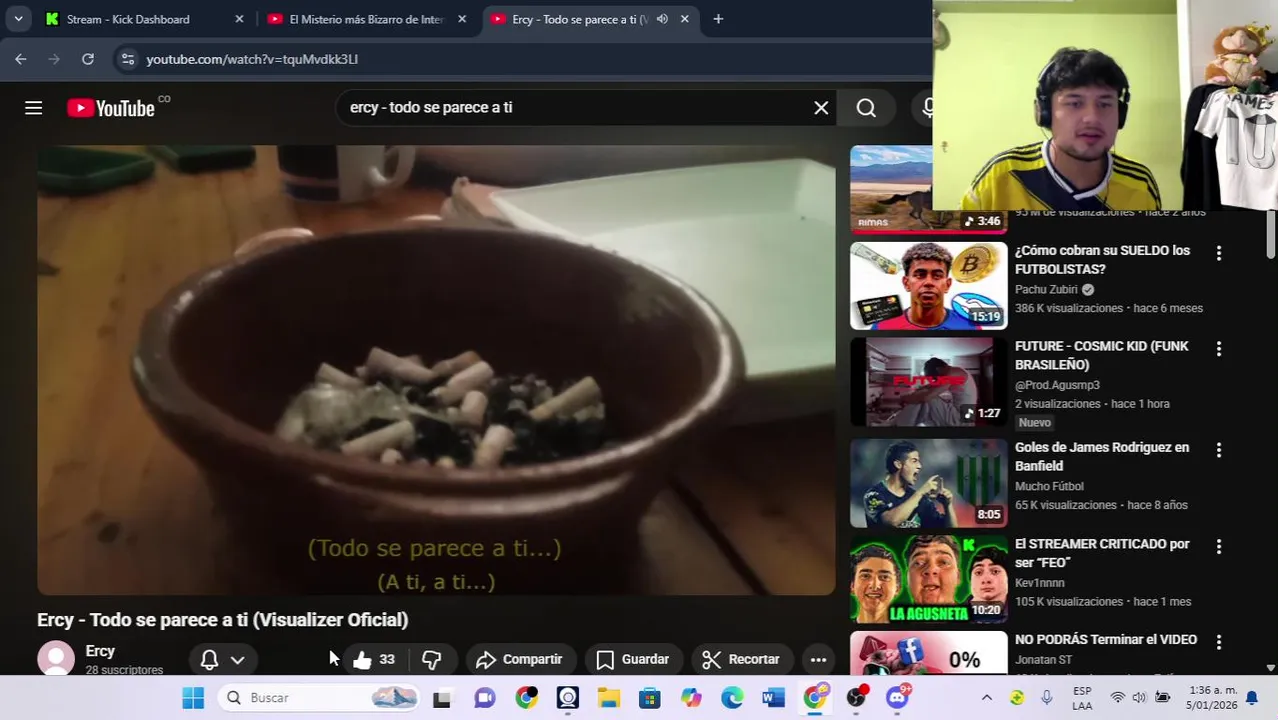This screenshot has width=1278, height=720.
Task: Open El STREAMER CRITICADO video thumbnail
Action: coord(929,579)
